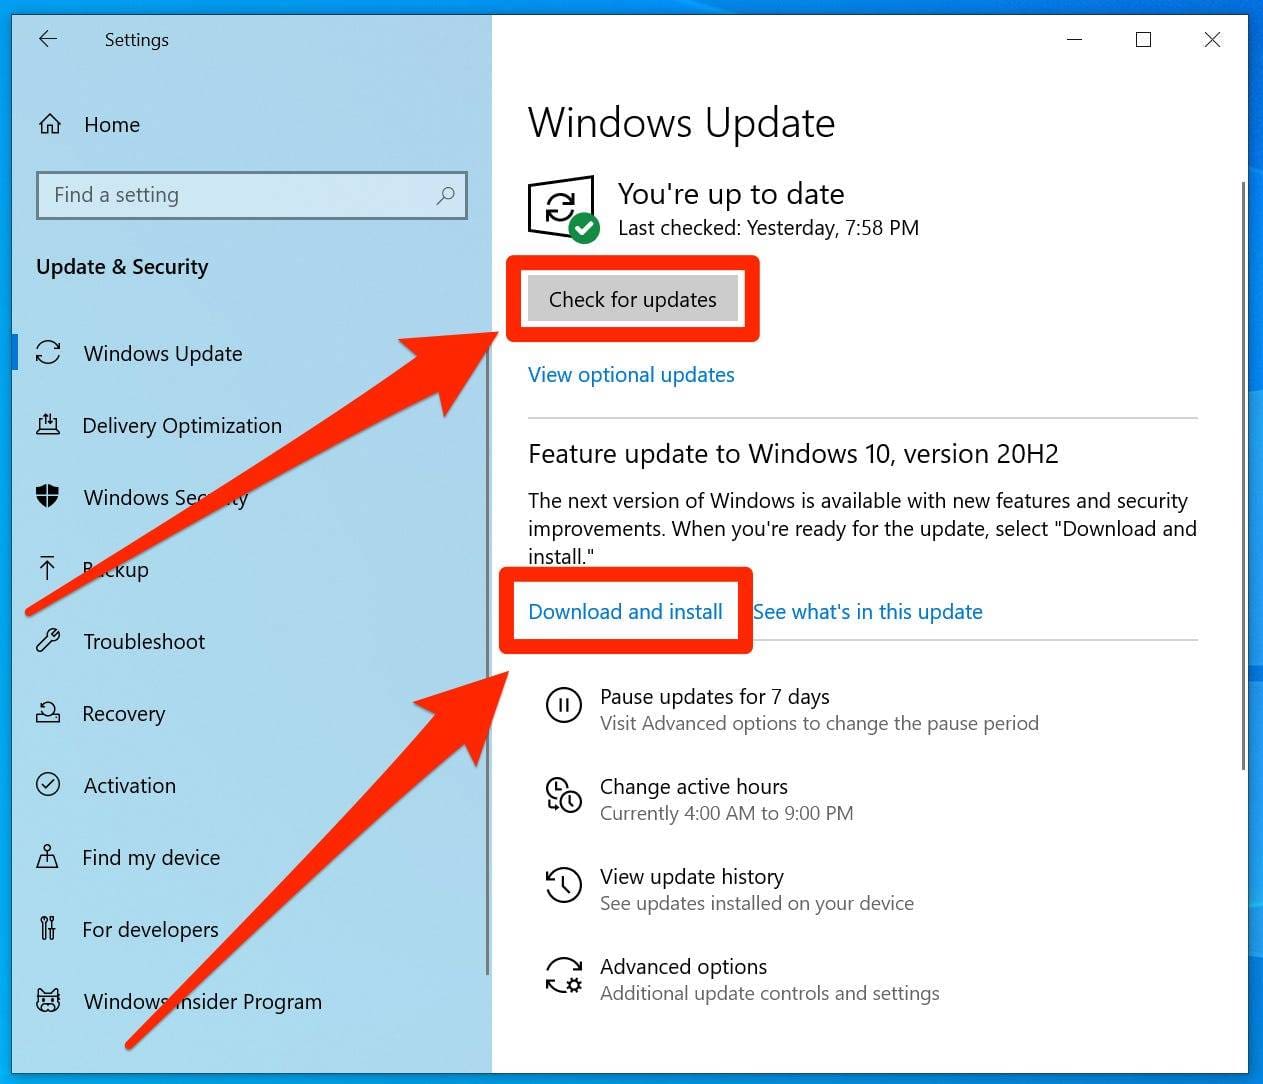The width and height of the screenshot is (1263, 1084).
Task: Close the Settings window
Action: pos(1212,40)
